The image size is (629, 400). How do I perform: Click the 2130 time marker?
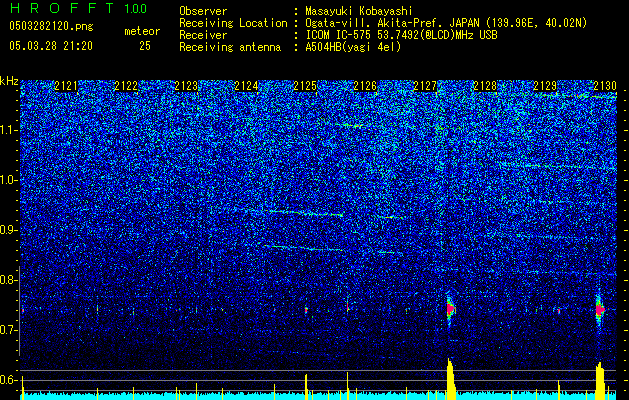(605, 86)
